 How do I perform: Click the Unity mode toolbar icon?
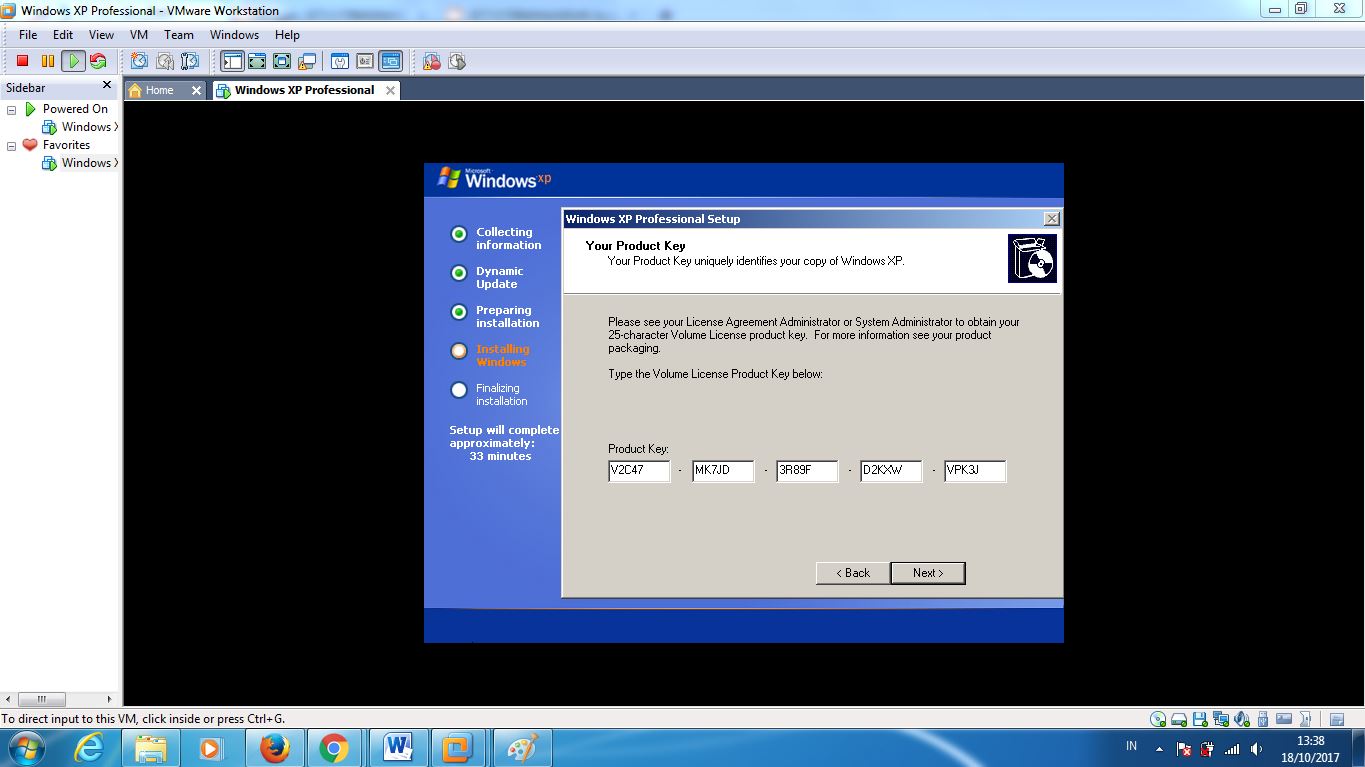click(307, 62)
